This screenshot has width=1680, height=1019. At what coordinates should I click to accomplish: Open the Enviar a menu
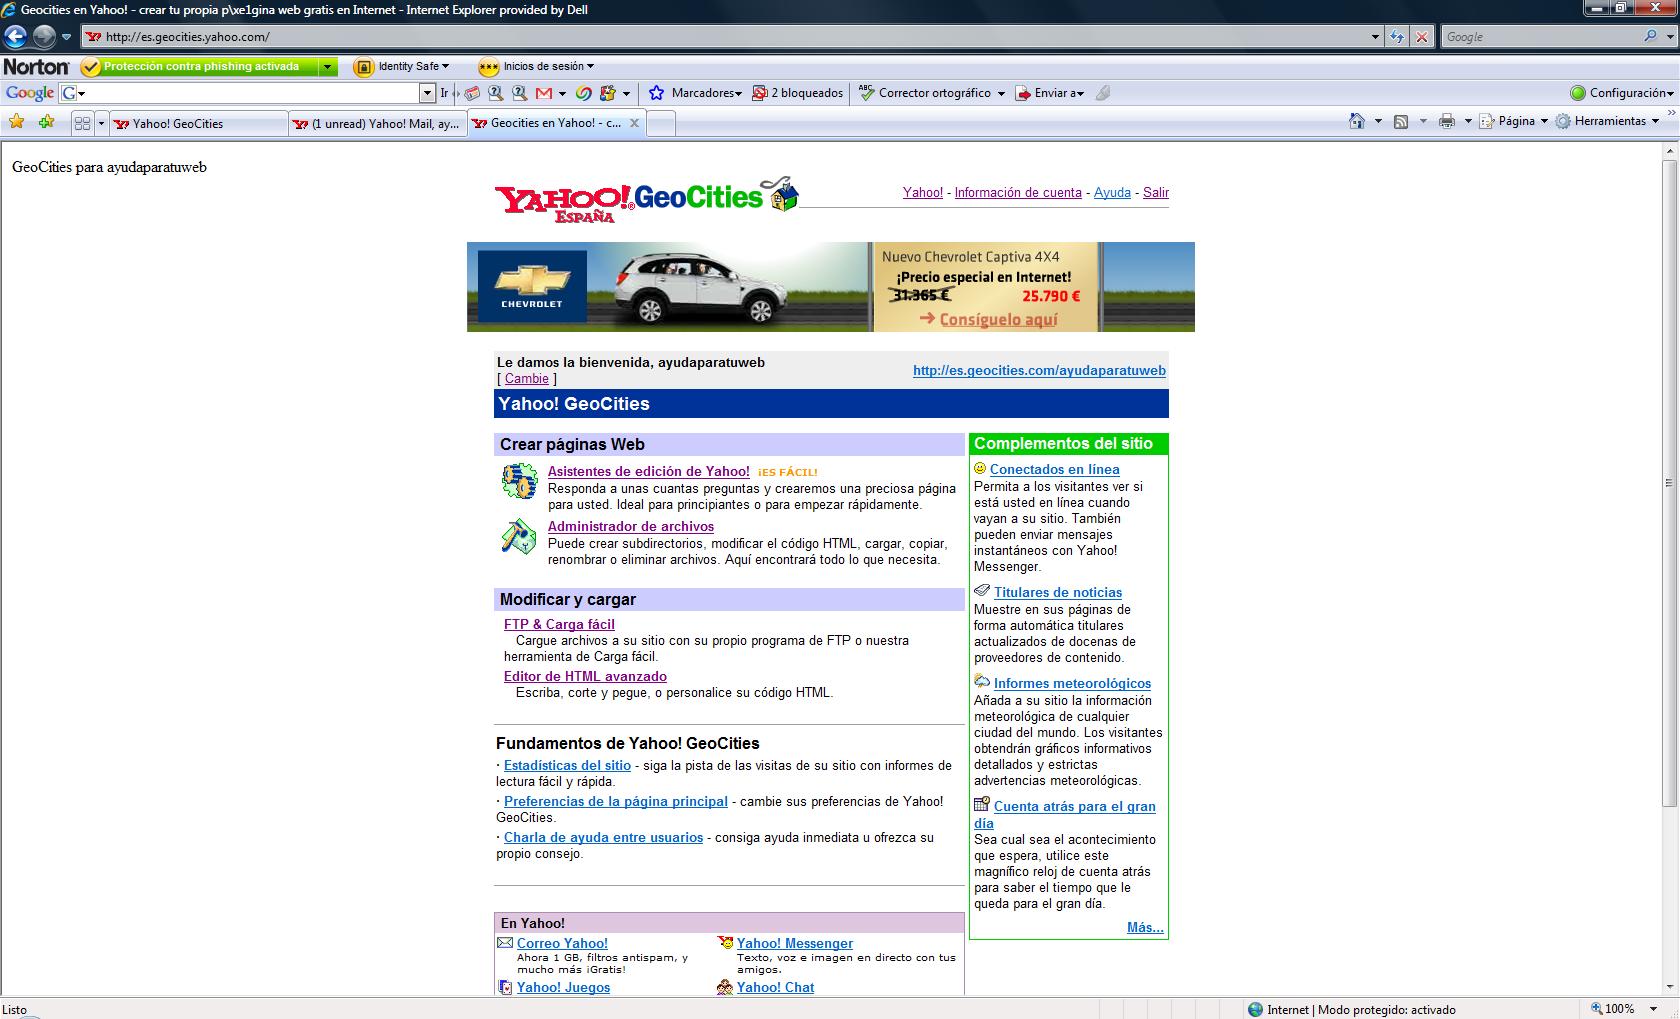1049,93
